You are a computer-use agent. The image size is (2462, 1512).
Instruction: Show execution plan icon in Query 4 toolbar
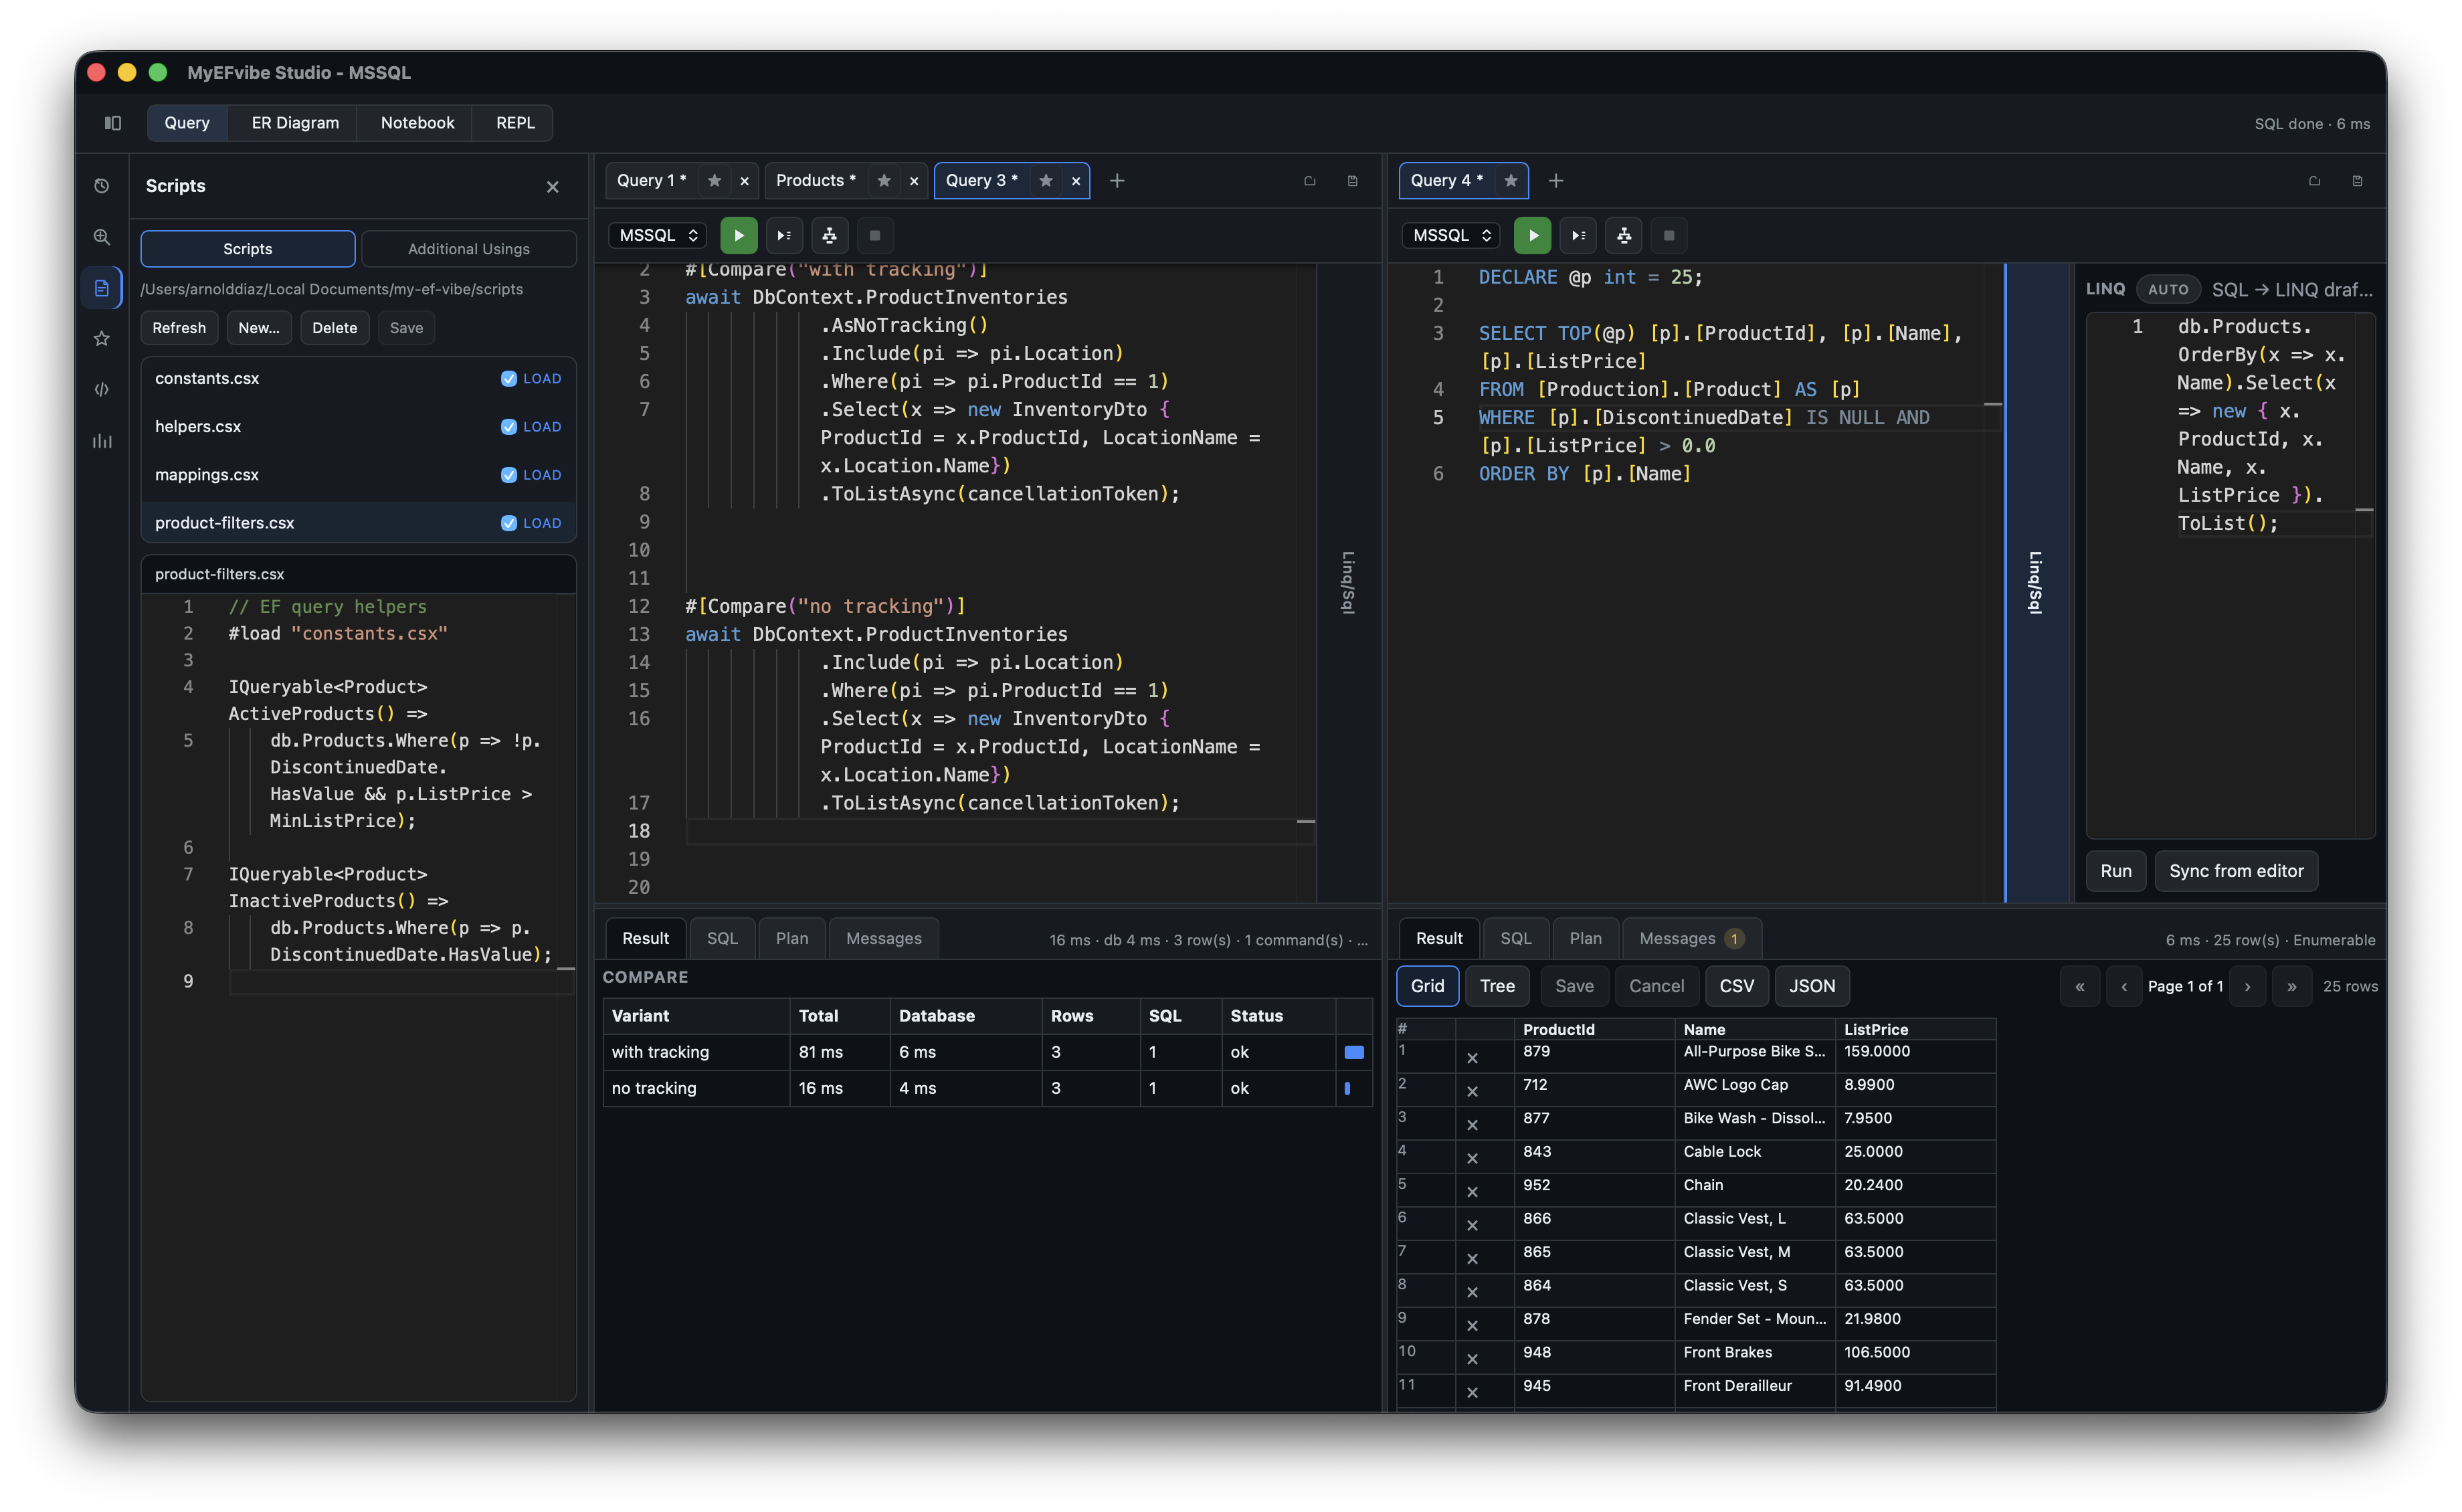click(1623, 236)
